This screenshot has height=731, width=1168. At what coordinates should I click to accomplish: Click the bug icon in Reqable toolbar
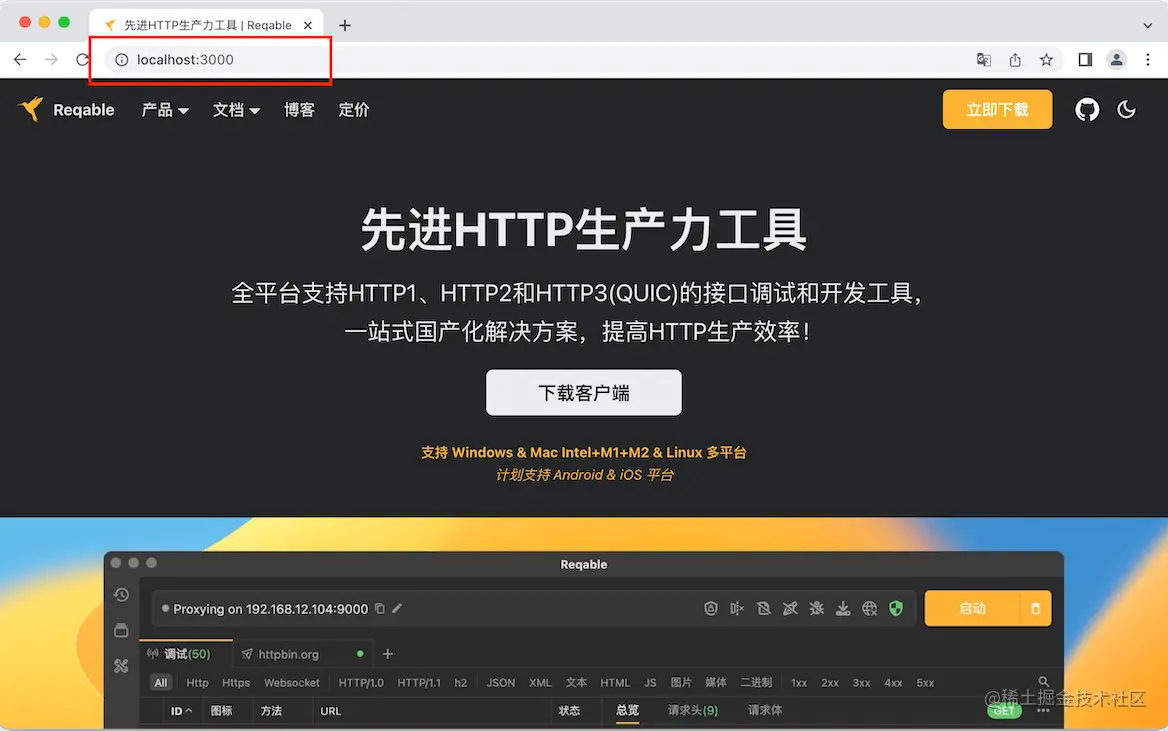pyautogui.click(x=816, y=608)
